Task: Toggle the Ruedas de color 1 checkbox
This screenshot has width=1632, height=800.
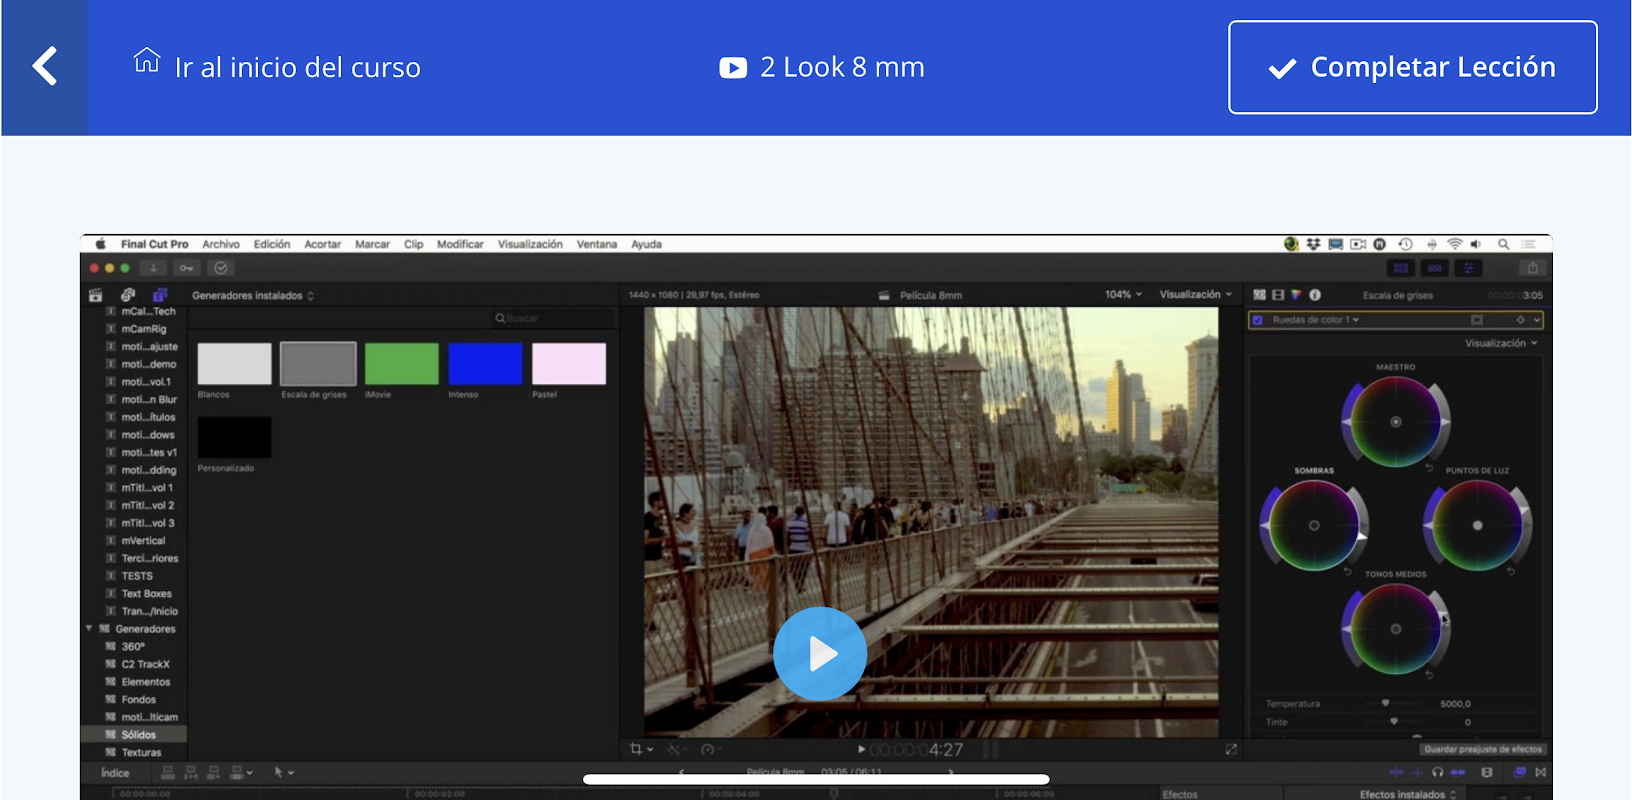Action: (x=1258, y=320)
